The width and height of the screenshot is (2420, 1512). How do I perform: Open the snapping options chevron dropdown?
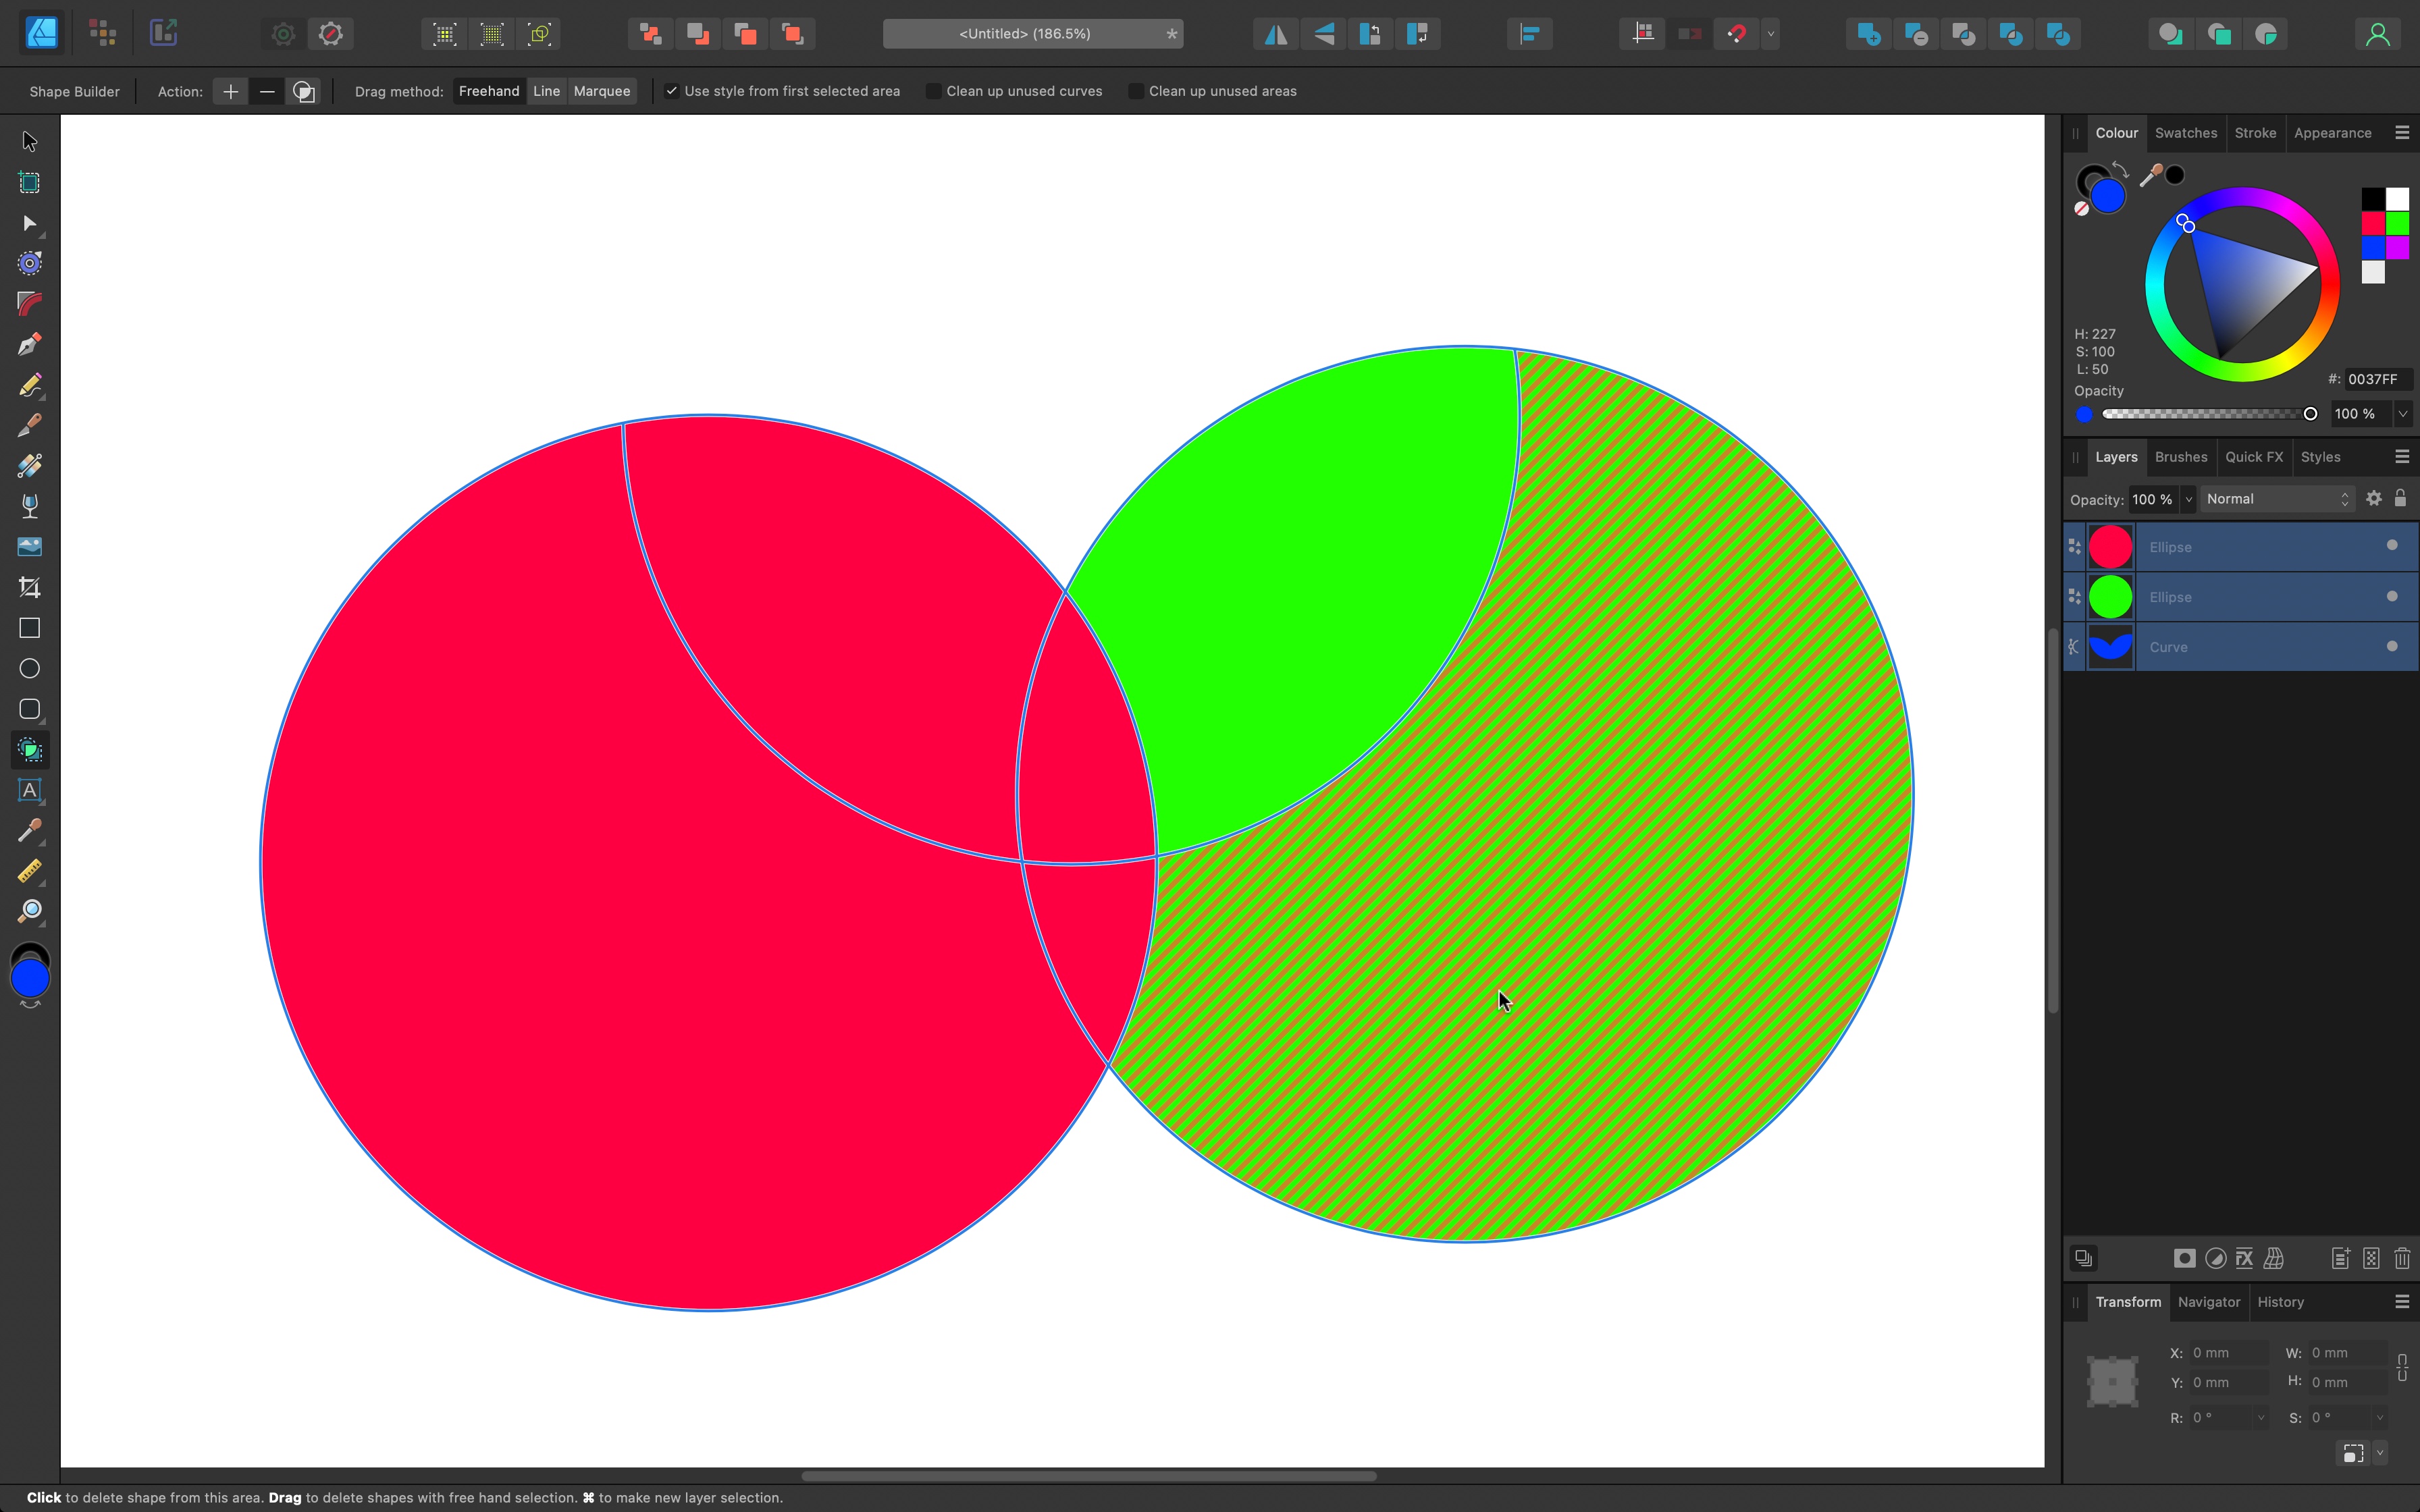pyautogui.click(x=1771, y=33)
